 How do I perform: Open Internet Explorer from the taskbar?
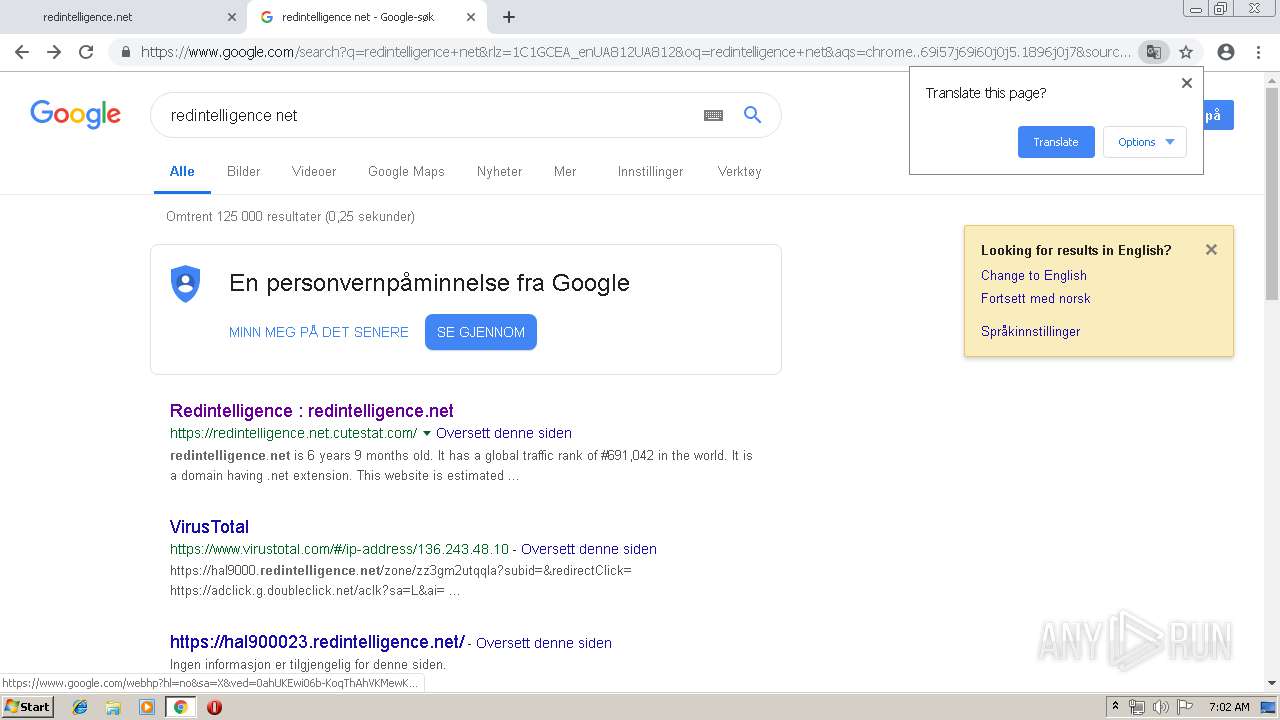pos(80,707)
